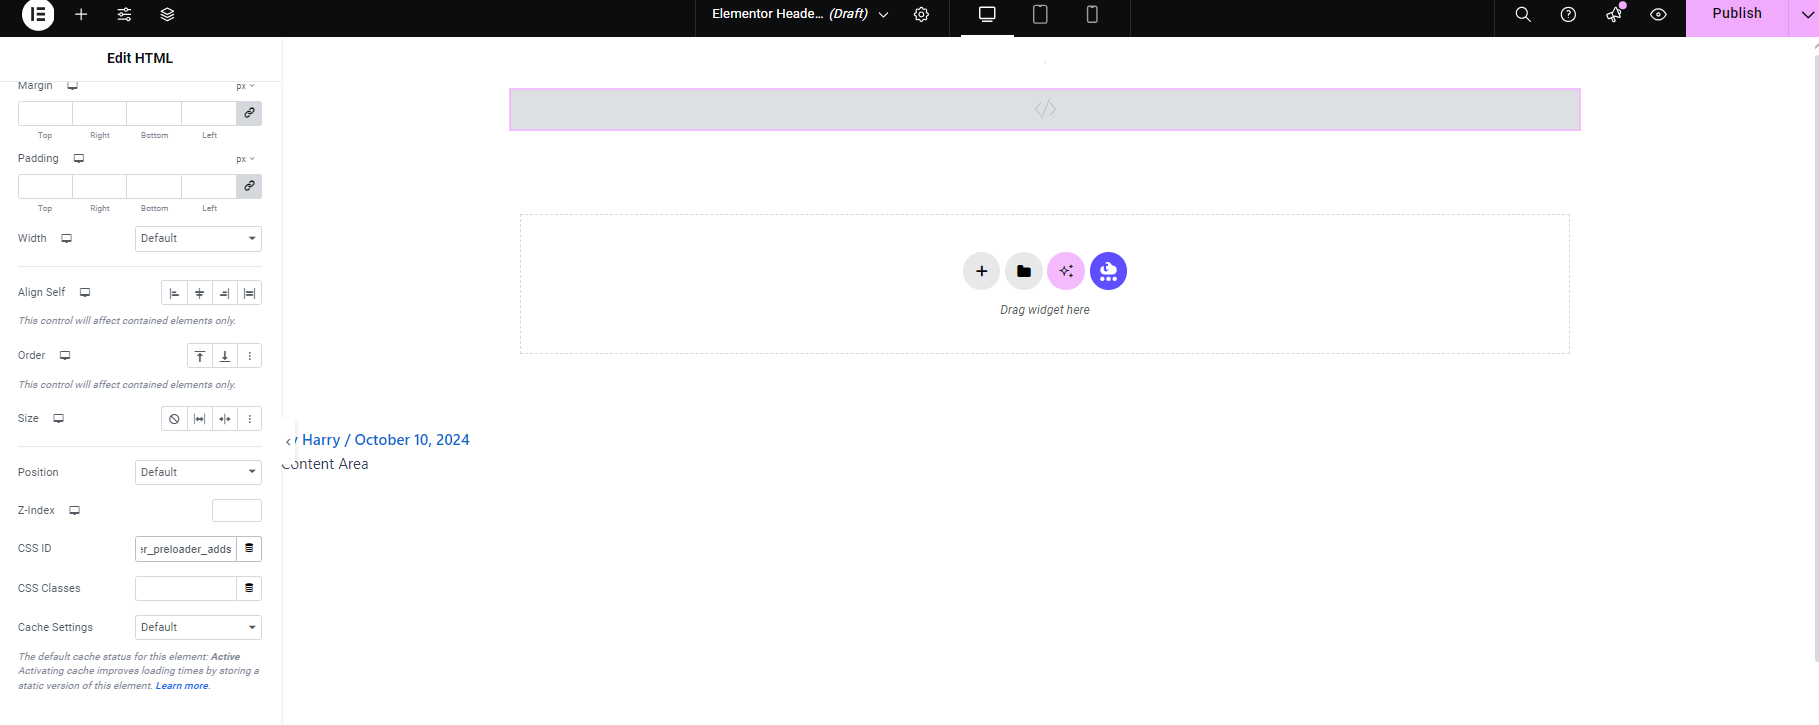Toggle preview with the eye icon
The height and width of the screenshot is (725, 1819).
click(x=1658, y=15)
